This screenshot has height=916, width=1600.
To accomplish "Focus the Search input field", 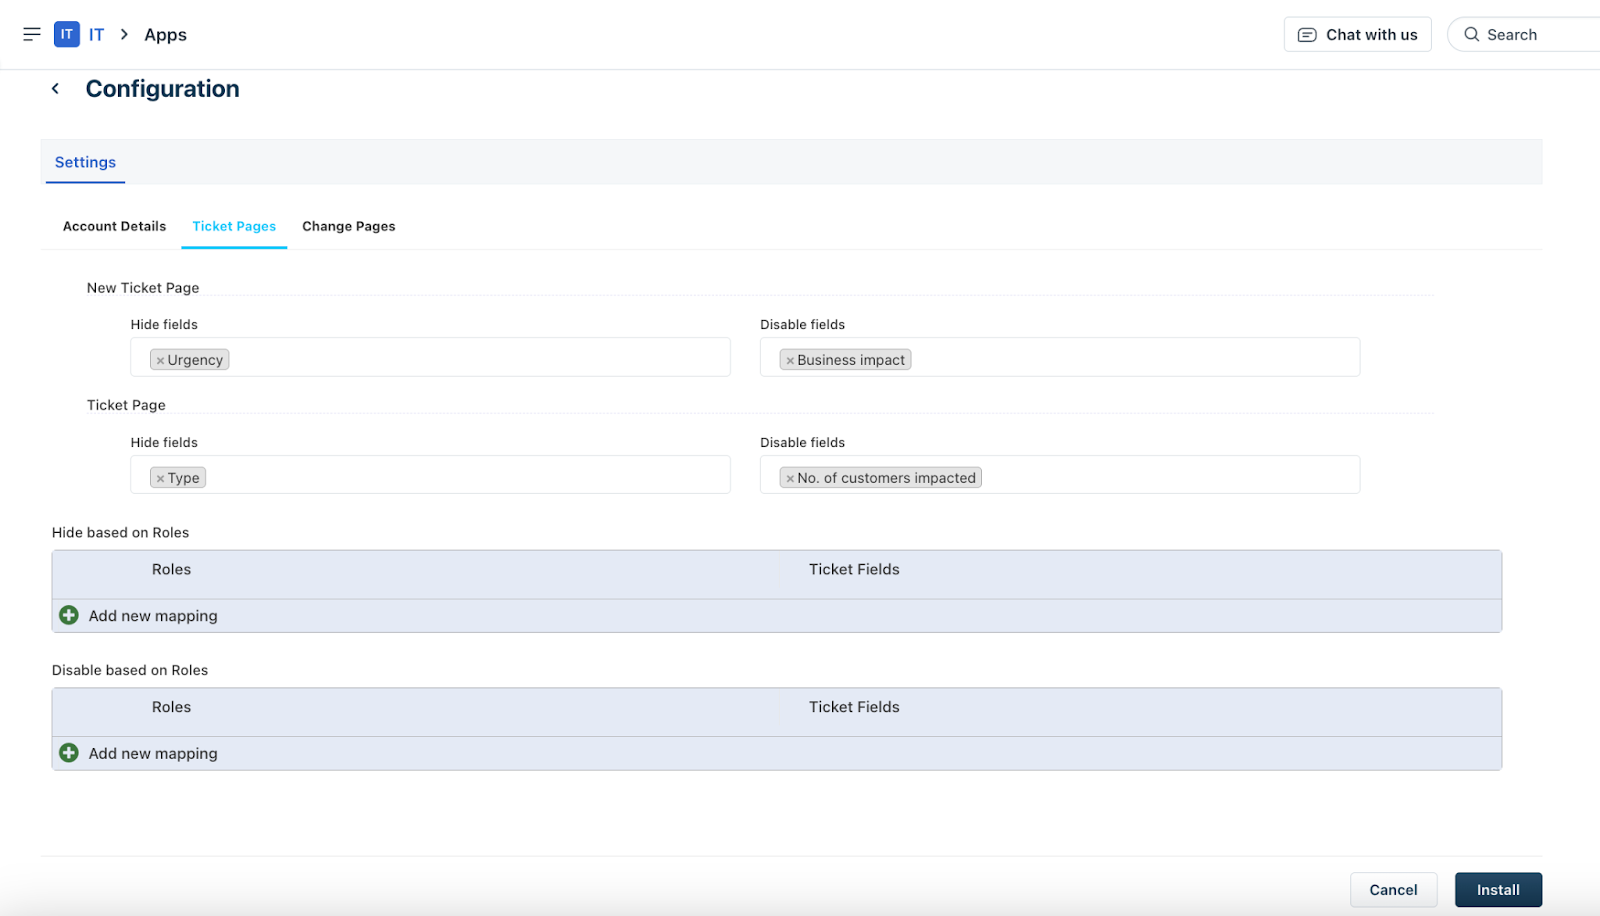I will pos(1524,34).
